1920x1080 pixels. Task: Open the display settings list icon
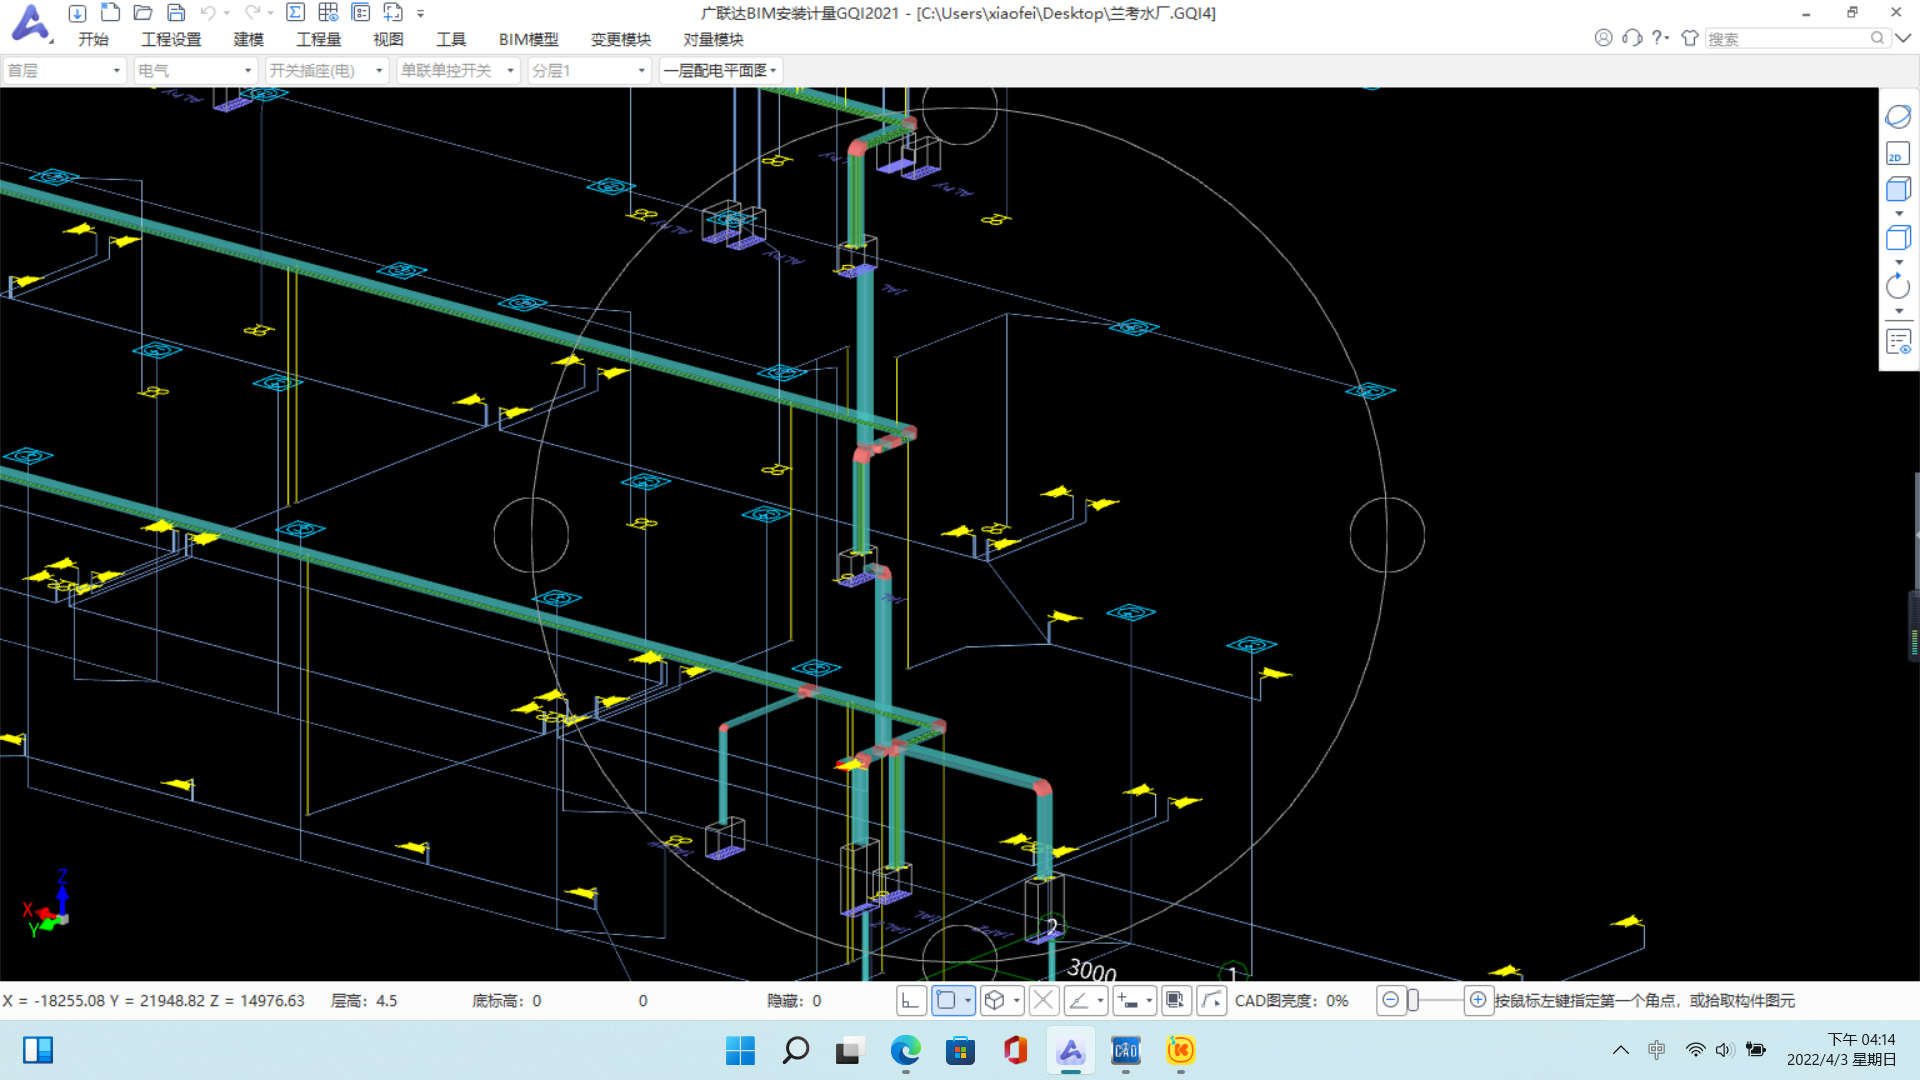coord(1898,342)
